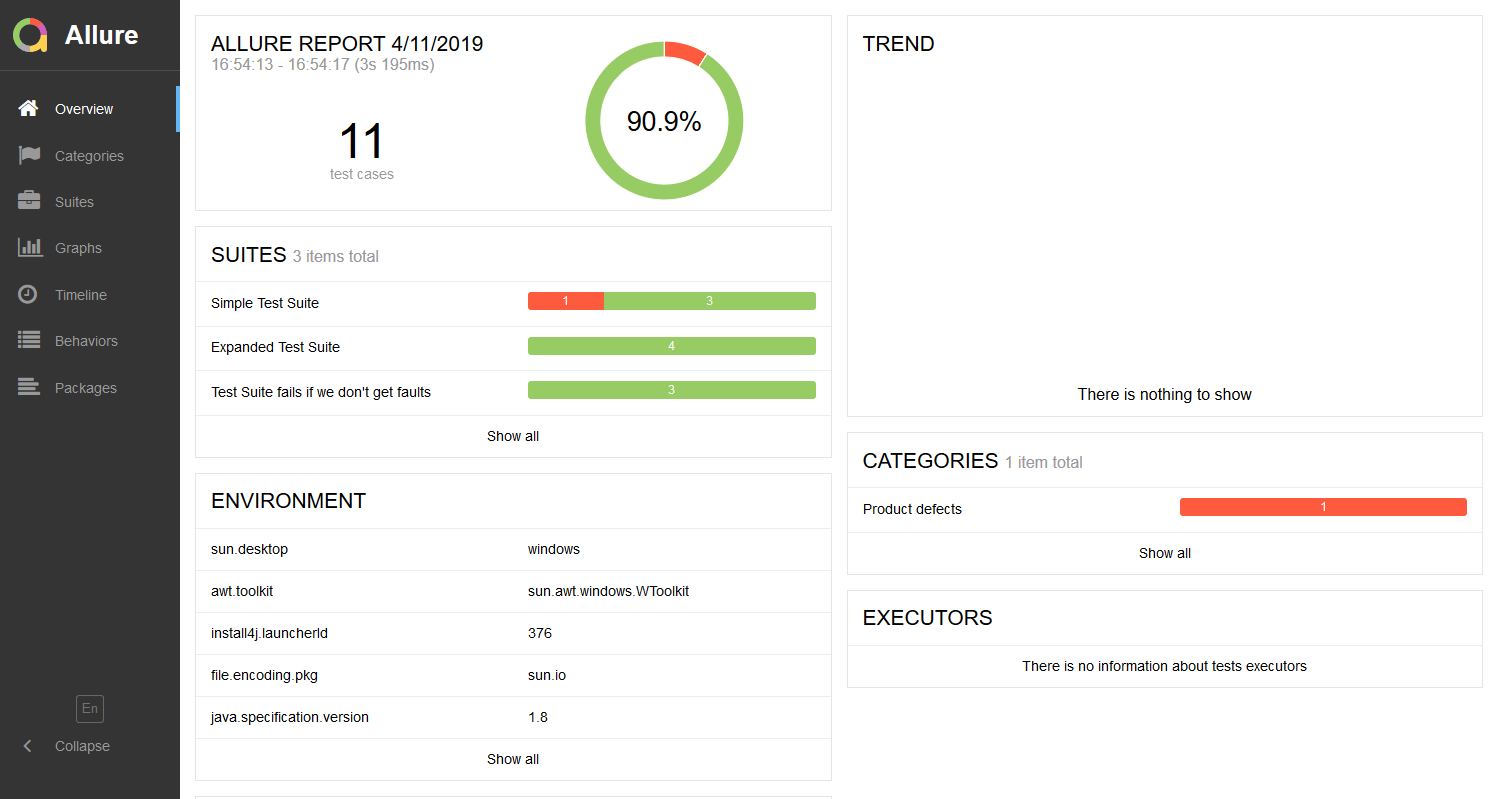Collapse the sidebar using the chevron arrow
Viewport: 1499px width, 799px height.
pos(28,746)
